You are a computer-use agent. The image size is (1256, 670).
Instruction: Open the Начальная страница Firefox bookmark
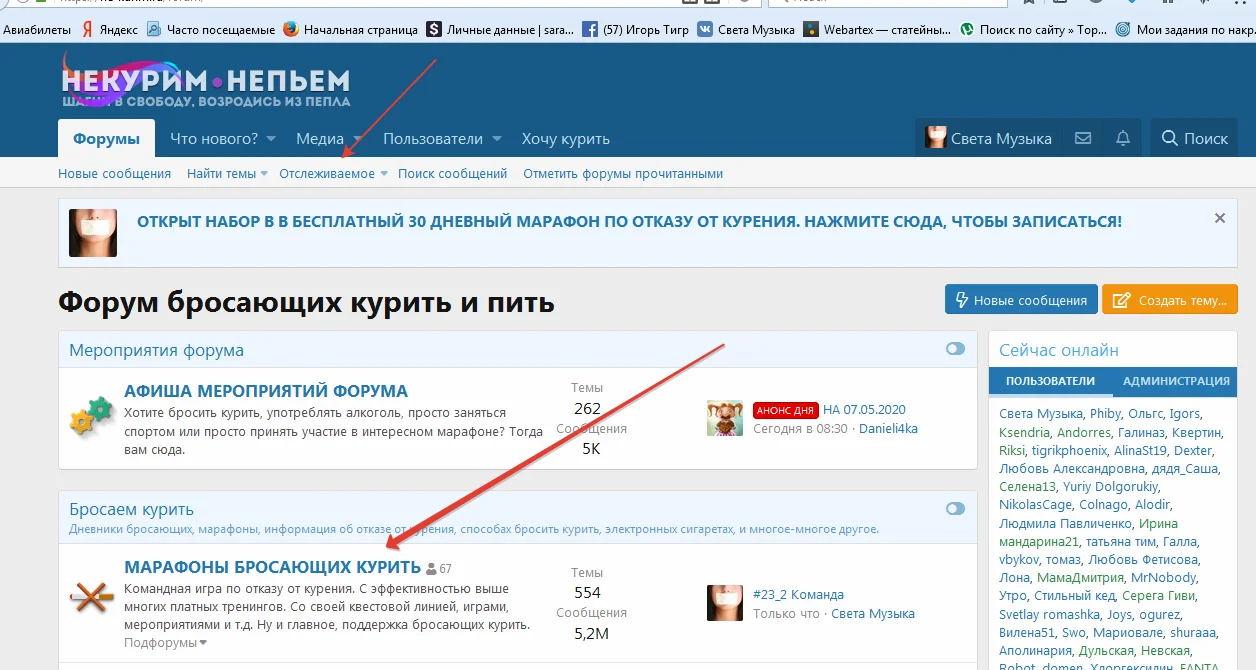(x=351, y=29)
